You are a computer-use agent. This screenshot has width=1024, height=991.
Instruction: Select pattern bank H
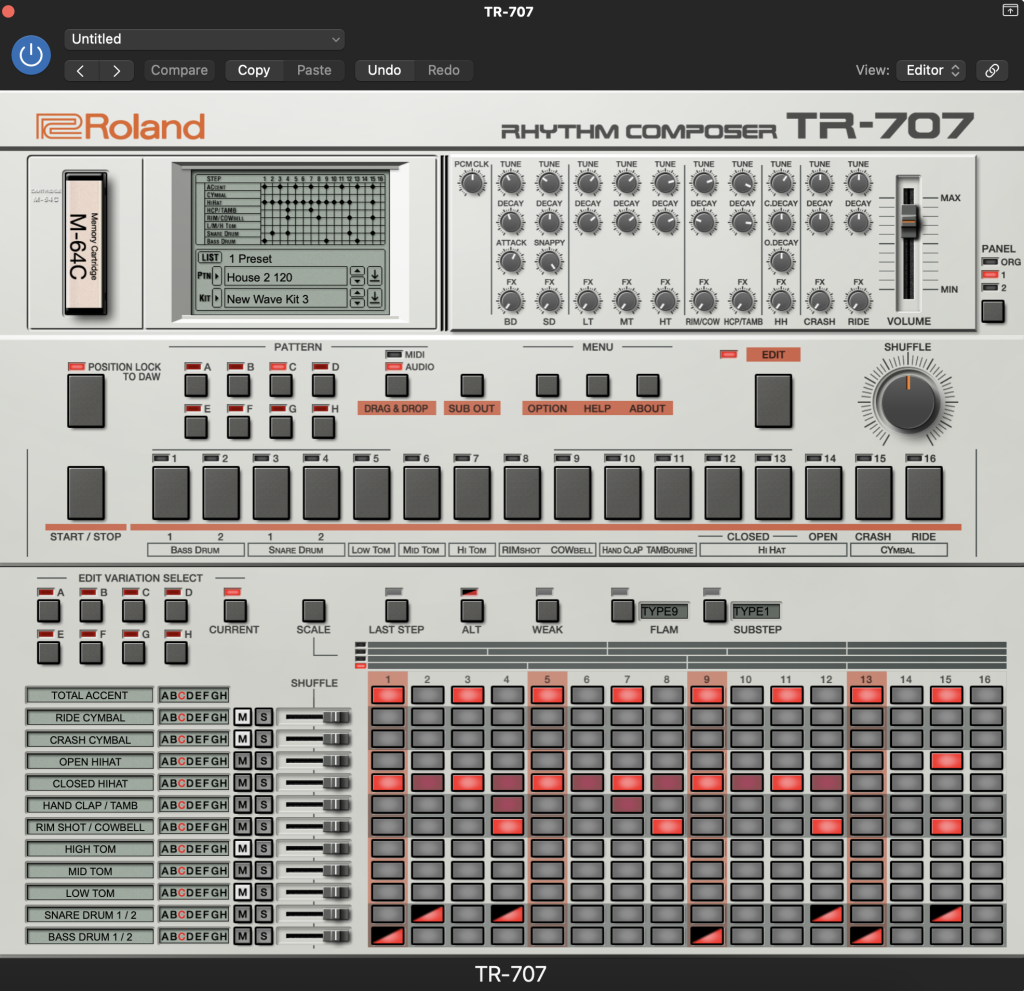(x=323, y=427)
